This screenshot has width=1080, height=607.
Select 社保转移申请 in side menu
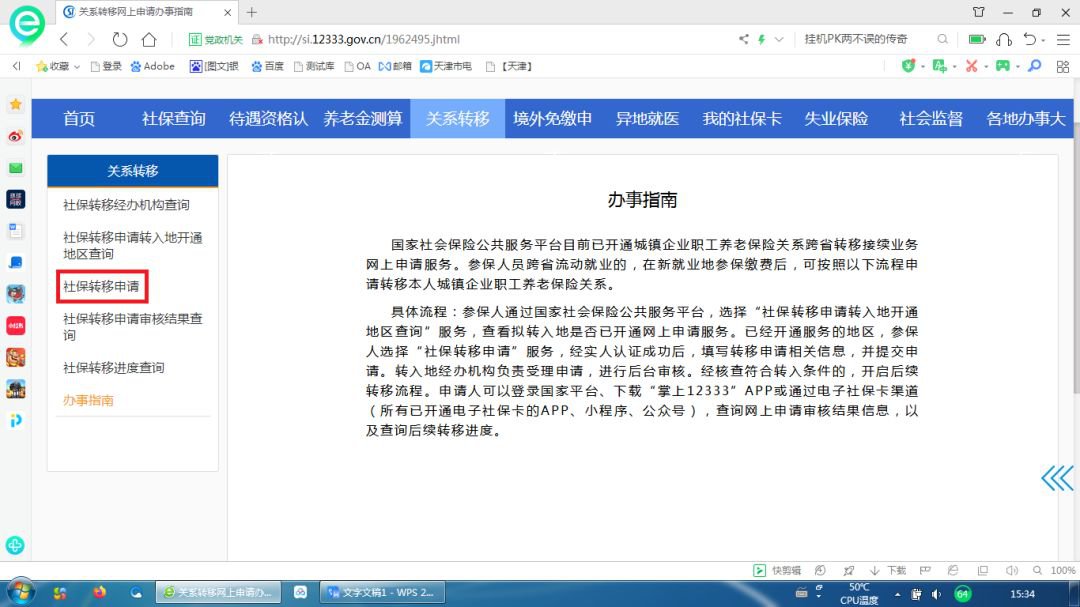[101, 286]
